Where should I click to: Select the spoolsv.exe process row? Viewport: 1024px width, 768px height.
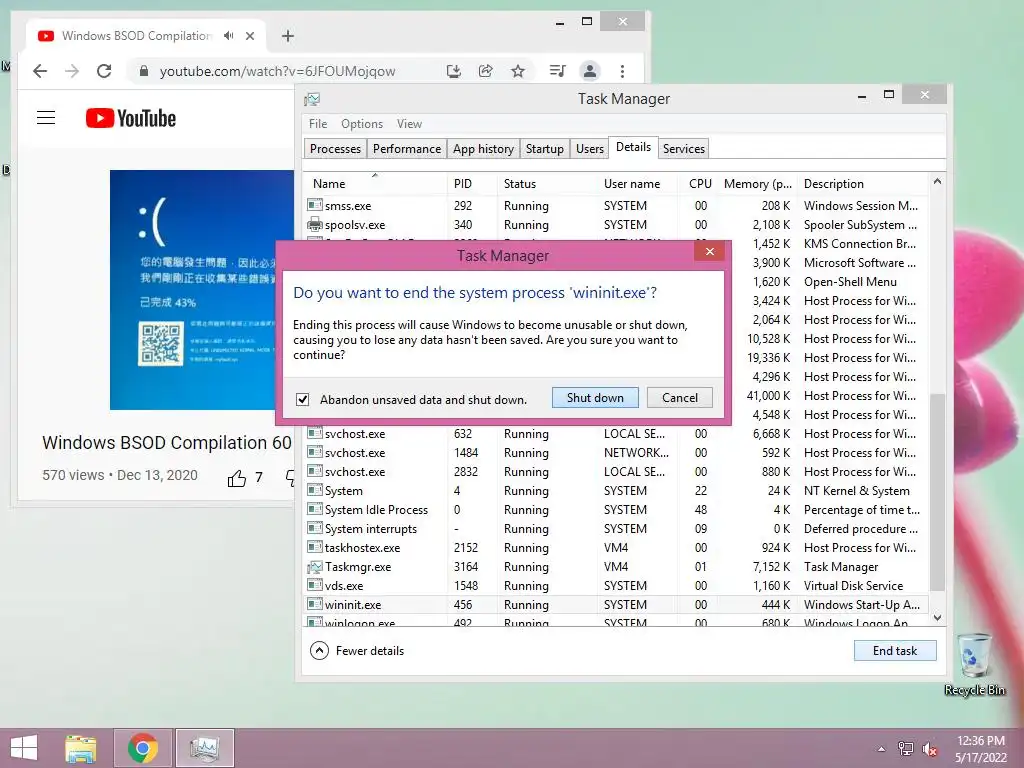(x=616, y=225)
